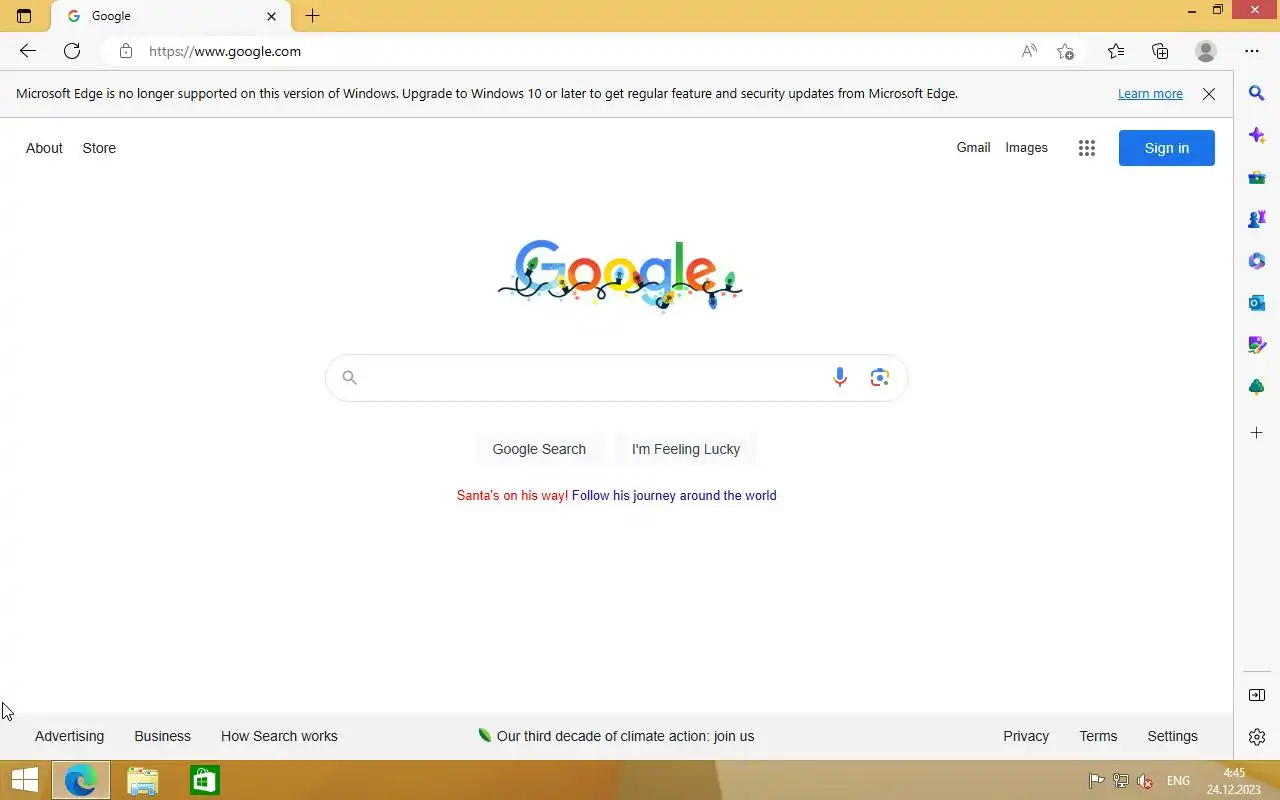Open the Settings footer menu

pos(1172,736)
